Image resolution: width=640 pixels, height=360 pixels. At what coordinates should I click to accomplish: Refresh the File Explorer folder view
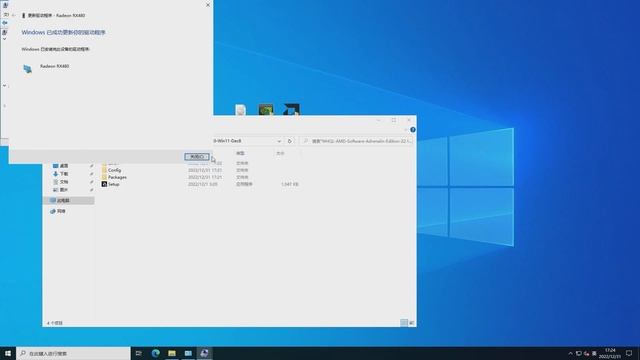click(x=289, y=141)
